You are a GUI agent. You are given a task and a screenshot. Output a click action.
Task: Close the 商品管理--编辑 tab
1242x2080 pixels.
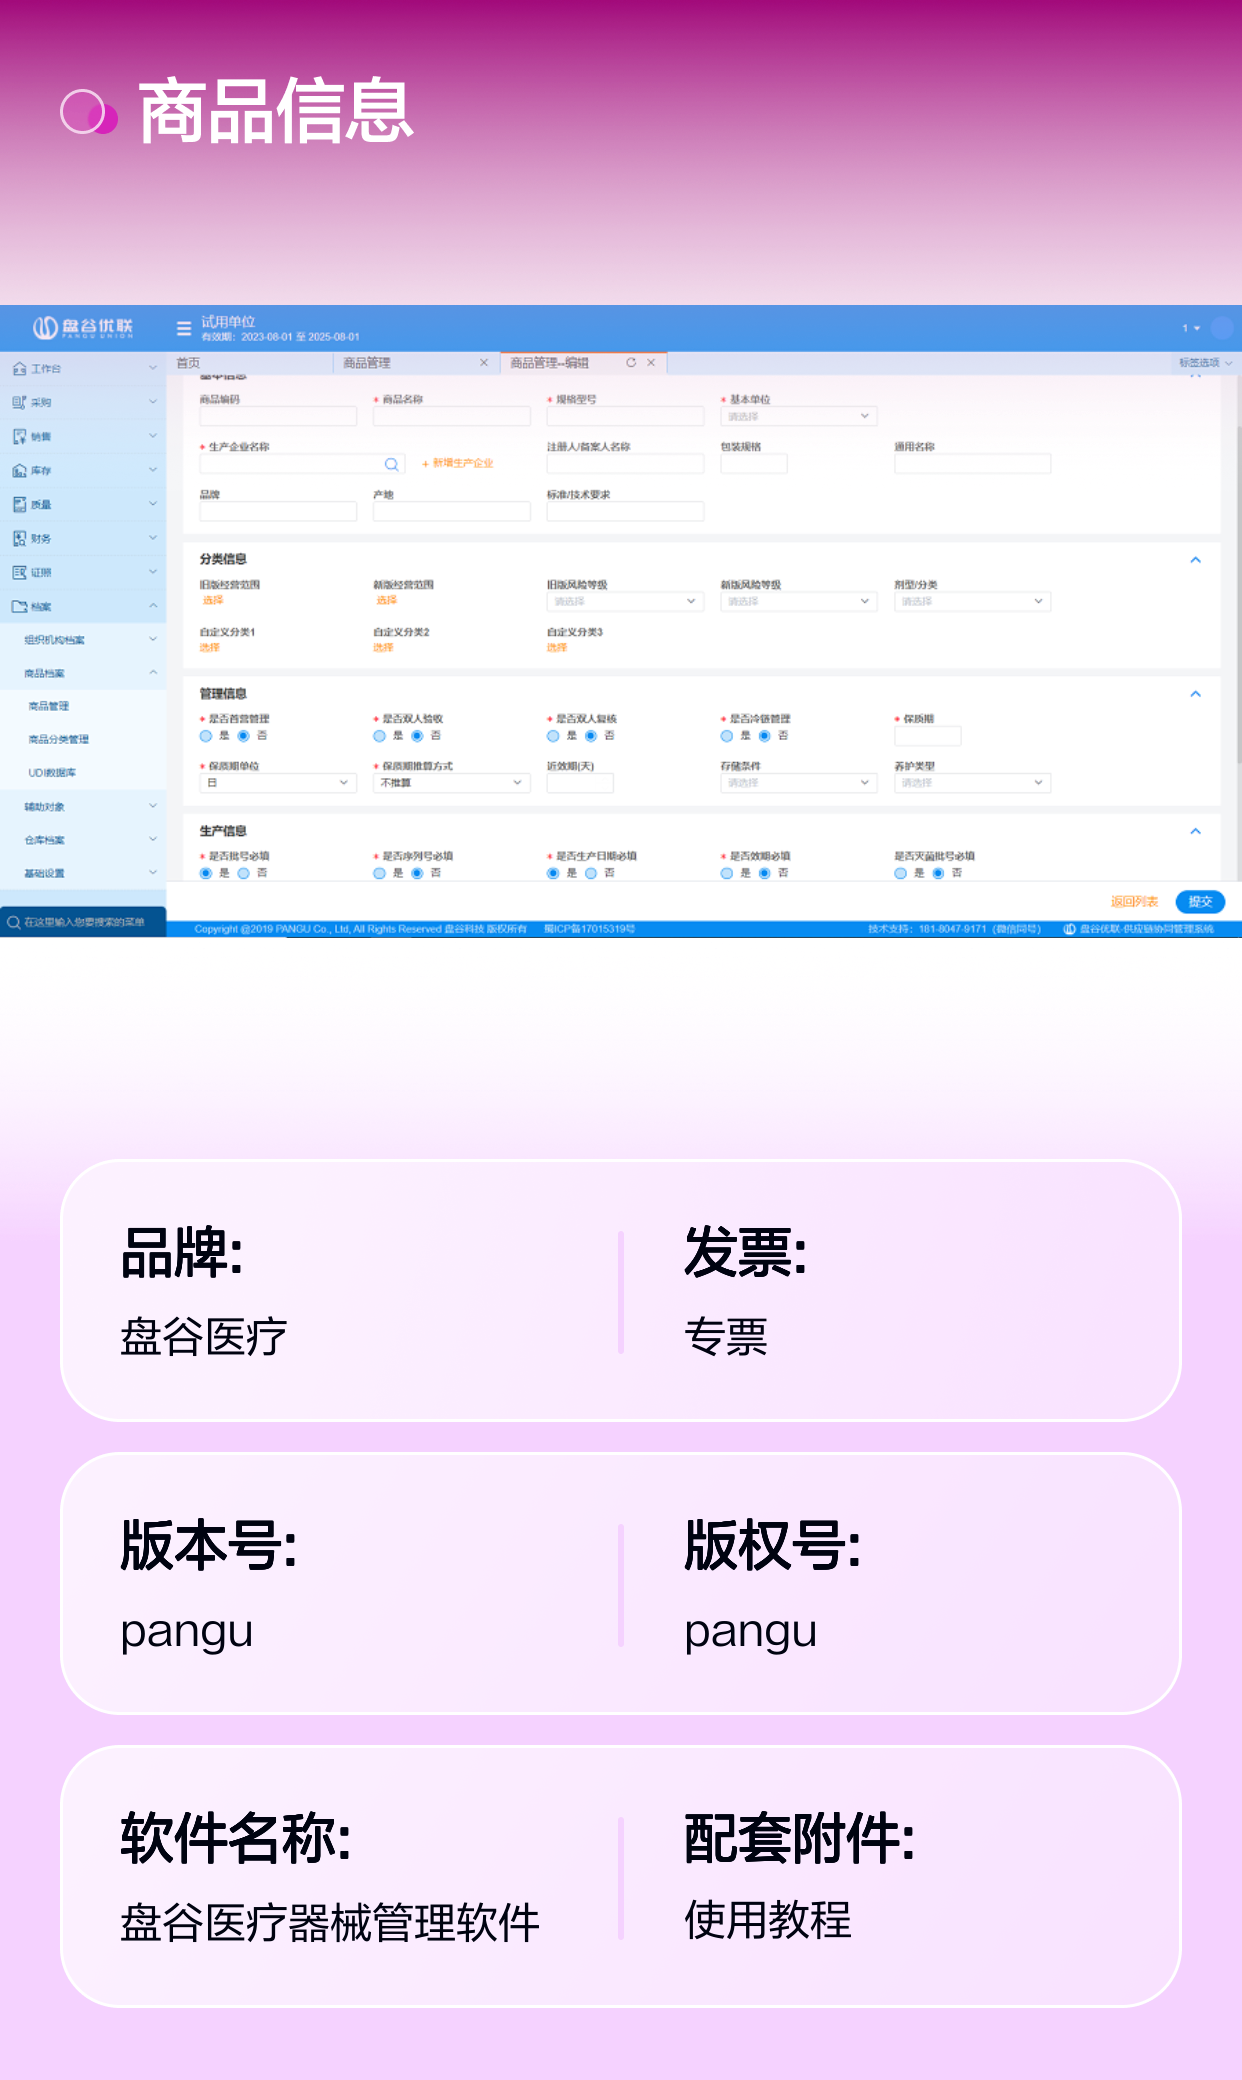pyautogui.click(x=651, y=363)
